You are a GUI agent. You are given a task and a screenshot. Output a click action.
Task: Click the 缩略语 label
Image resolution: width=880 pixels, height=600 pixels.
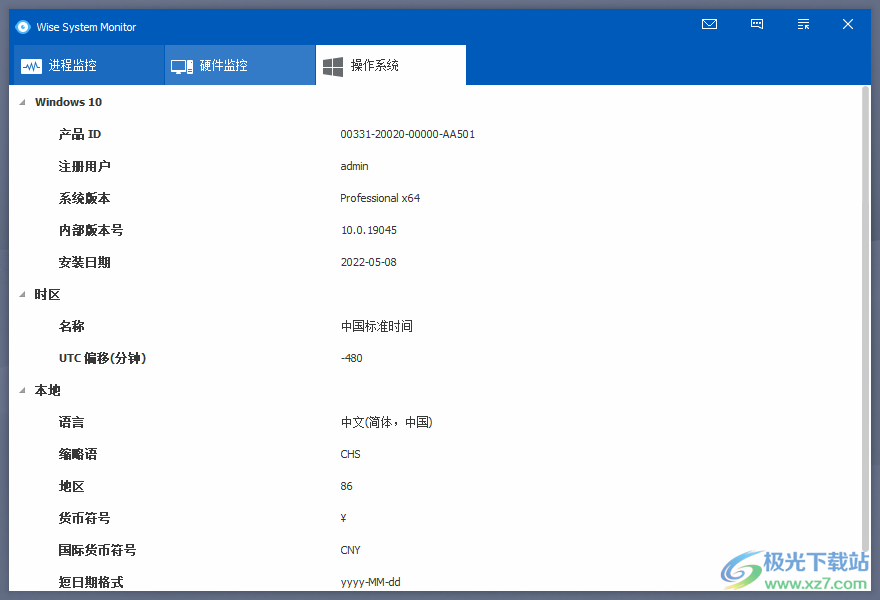[78, 454]
